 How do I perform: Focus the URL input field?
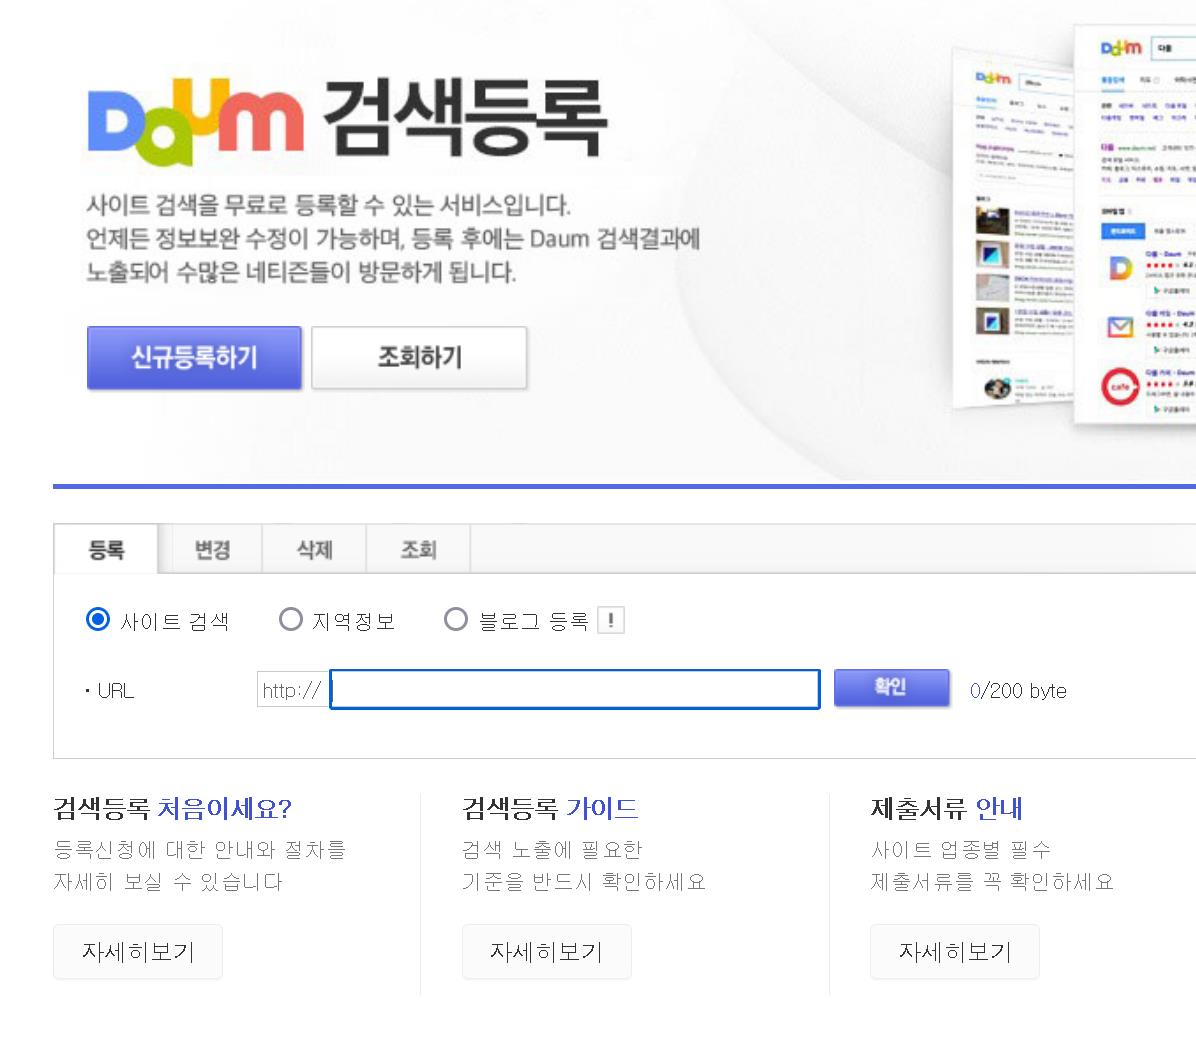tap(575, 690)
